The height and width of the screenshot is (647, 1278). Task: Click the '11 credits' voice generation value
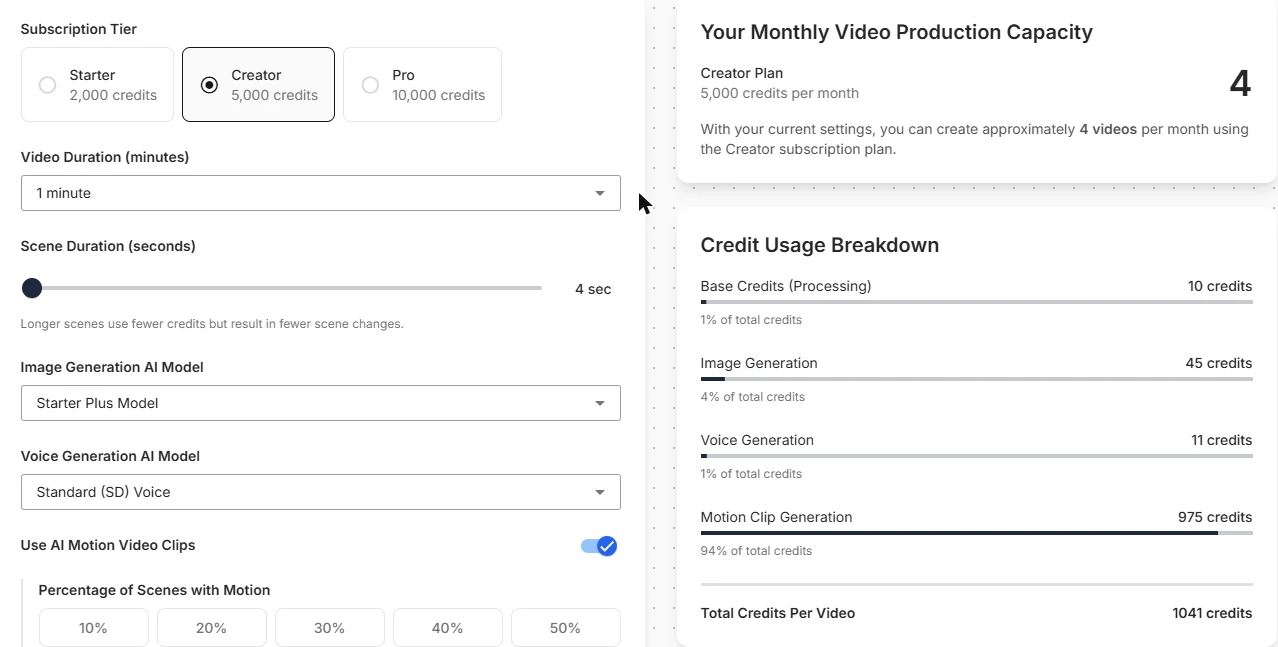(x=1221, y=440)
